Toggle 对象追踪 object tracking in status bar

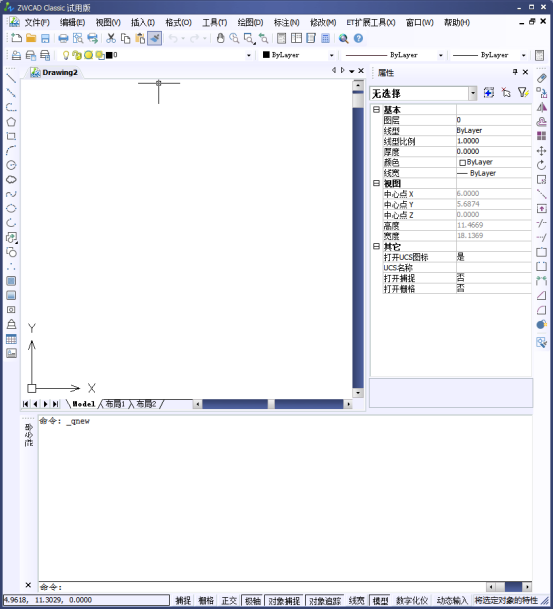[325, 600]
